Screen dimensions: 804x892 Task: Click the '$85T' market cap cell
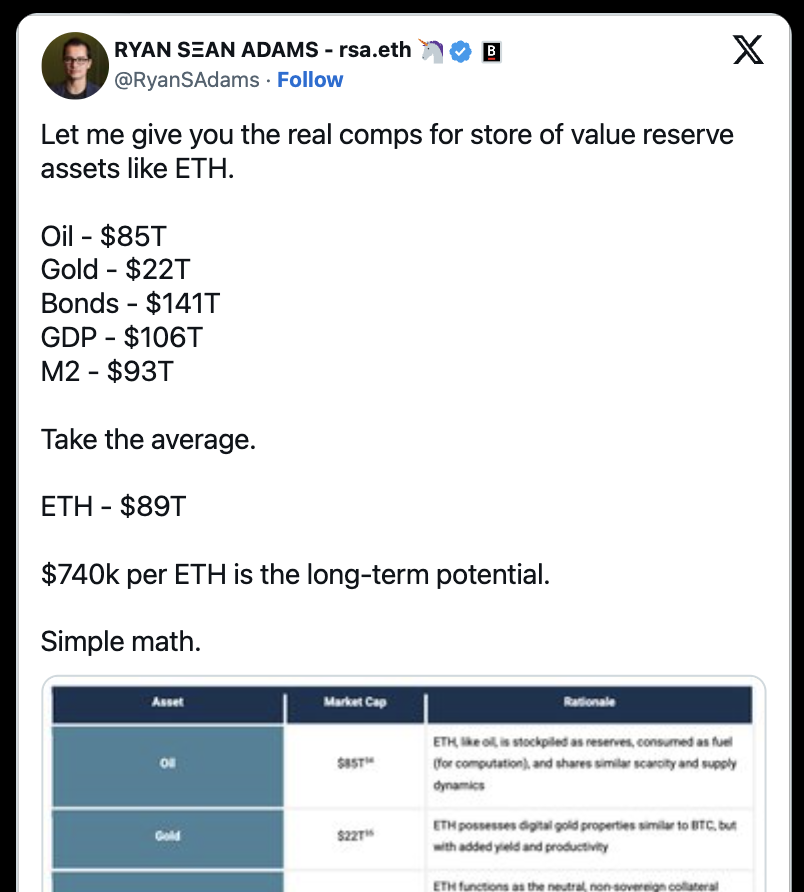coord(353,762)
